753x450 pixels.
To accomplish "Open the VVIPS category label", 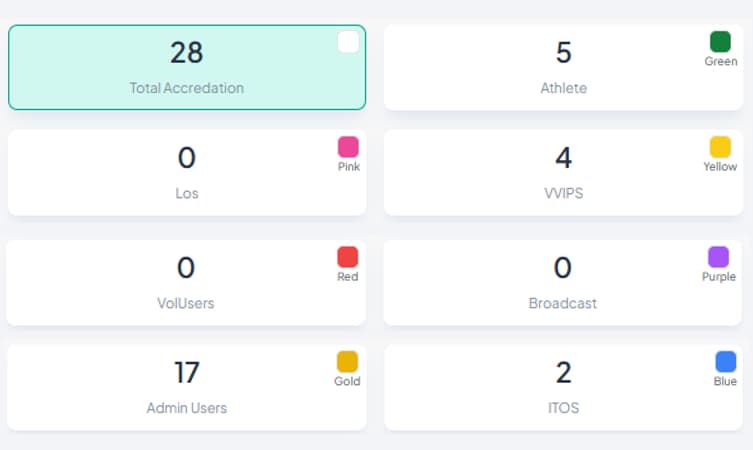I will 563,193.
